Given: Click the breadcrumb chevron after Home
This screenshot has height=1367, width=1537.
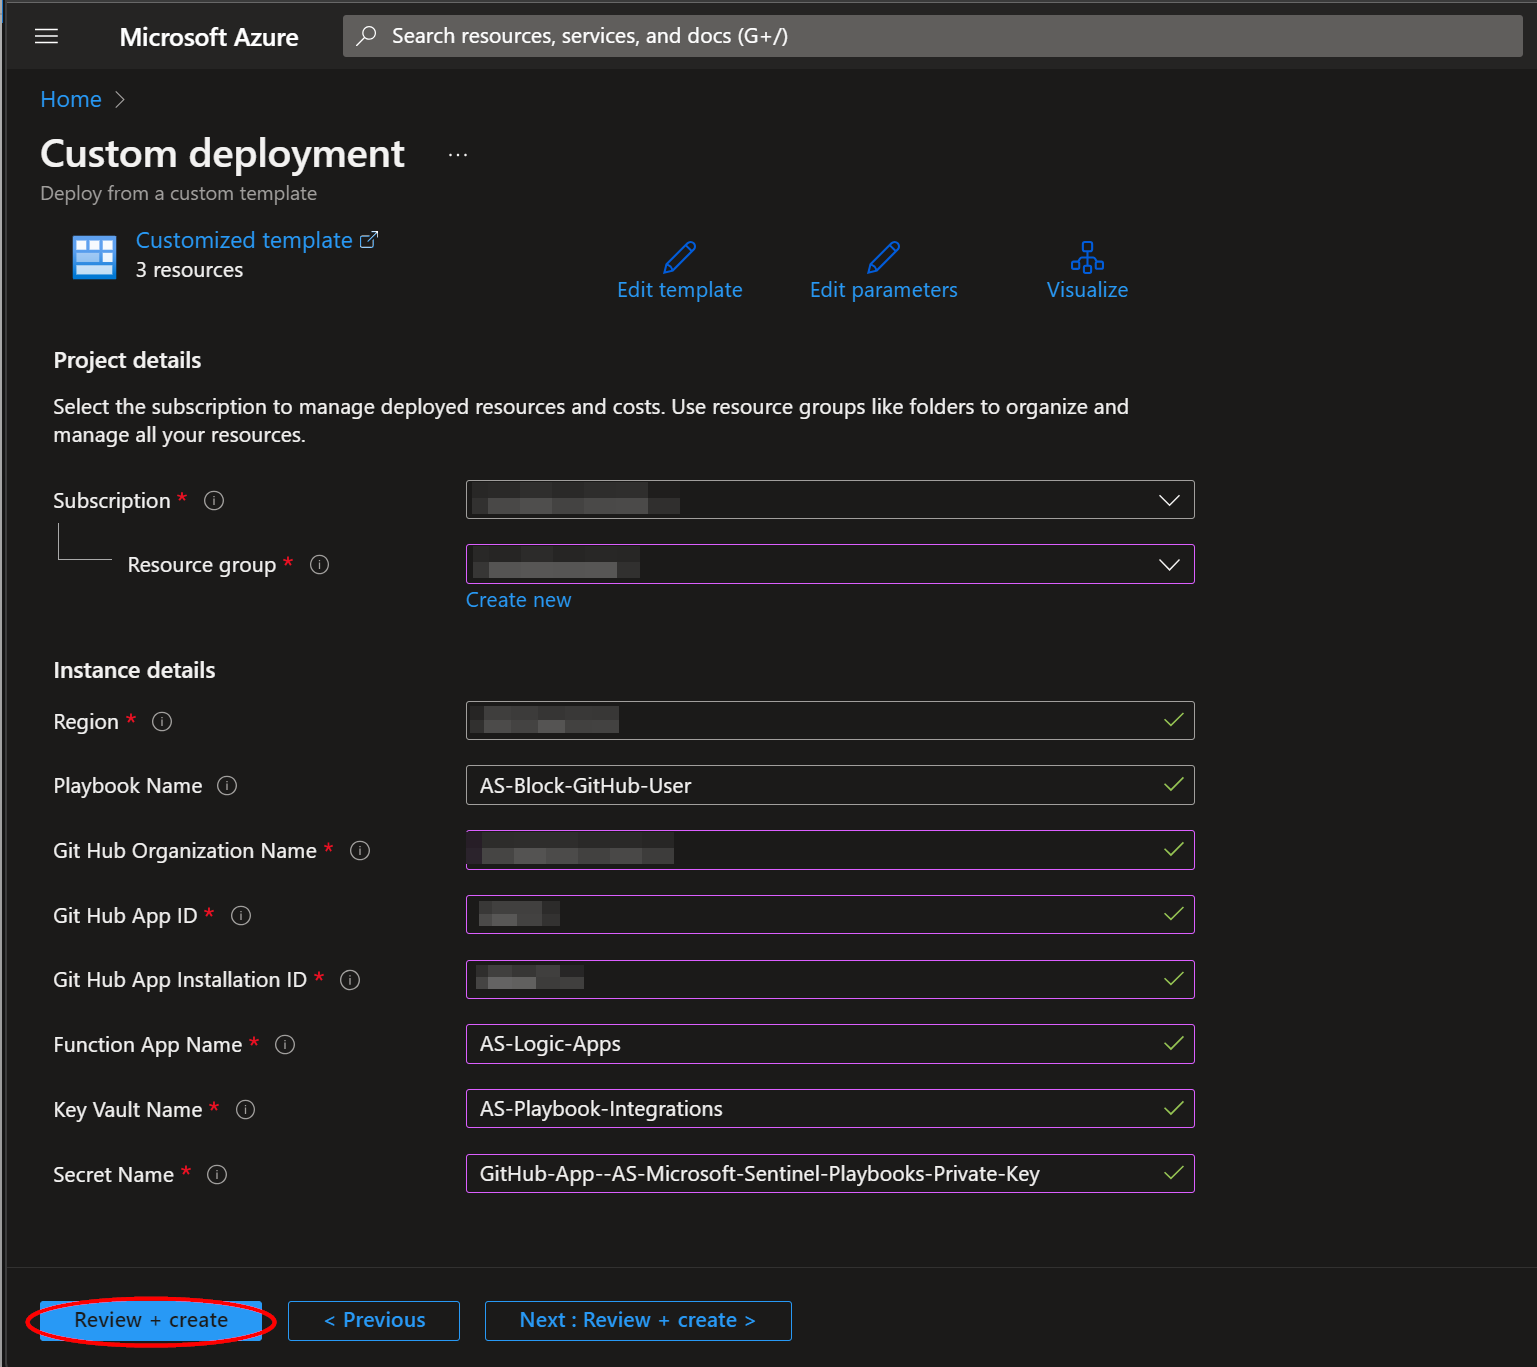Looking at the screenshot, I should coord(120,99).
